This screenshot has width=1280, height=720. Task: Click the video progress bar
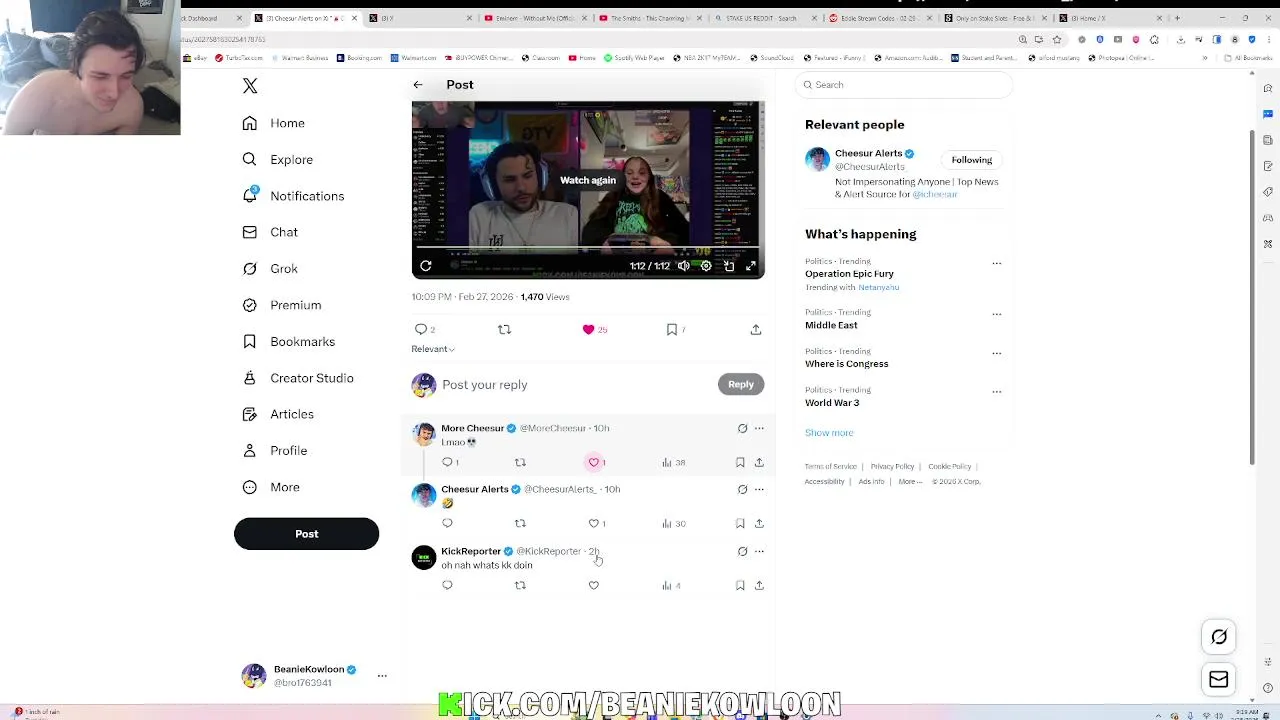pos(588,248)
